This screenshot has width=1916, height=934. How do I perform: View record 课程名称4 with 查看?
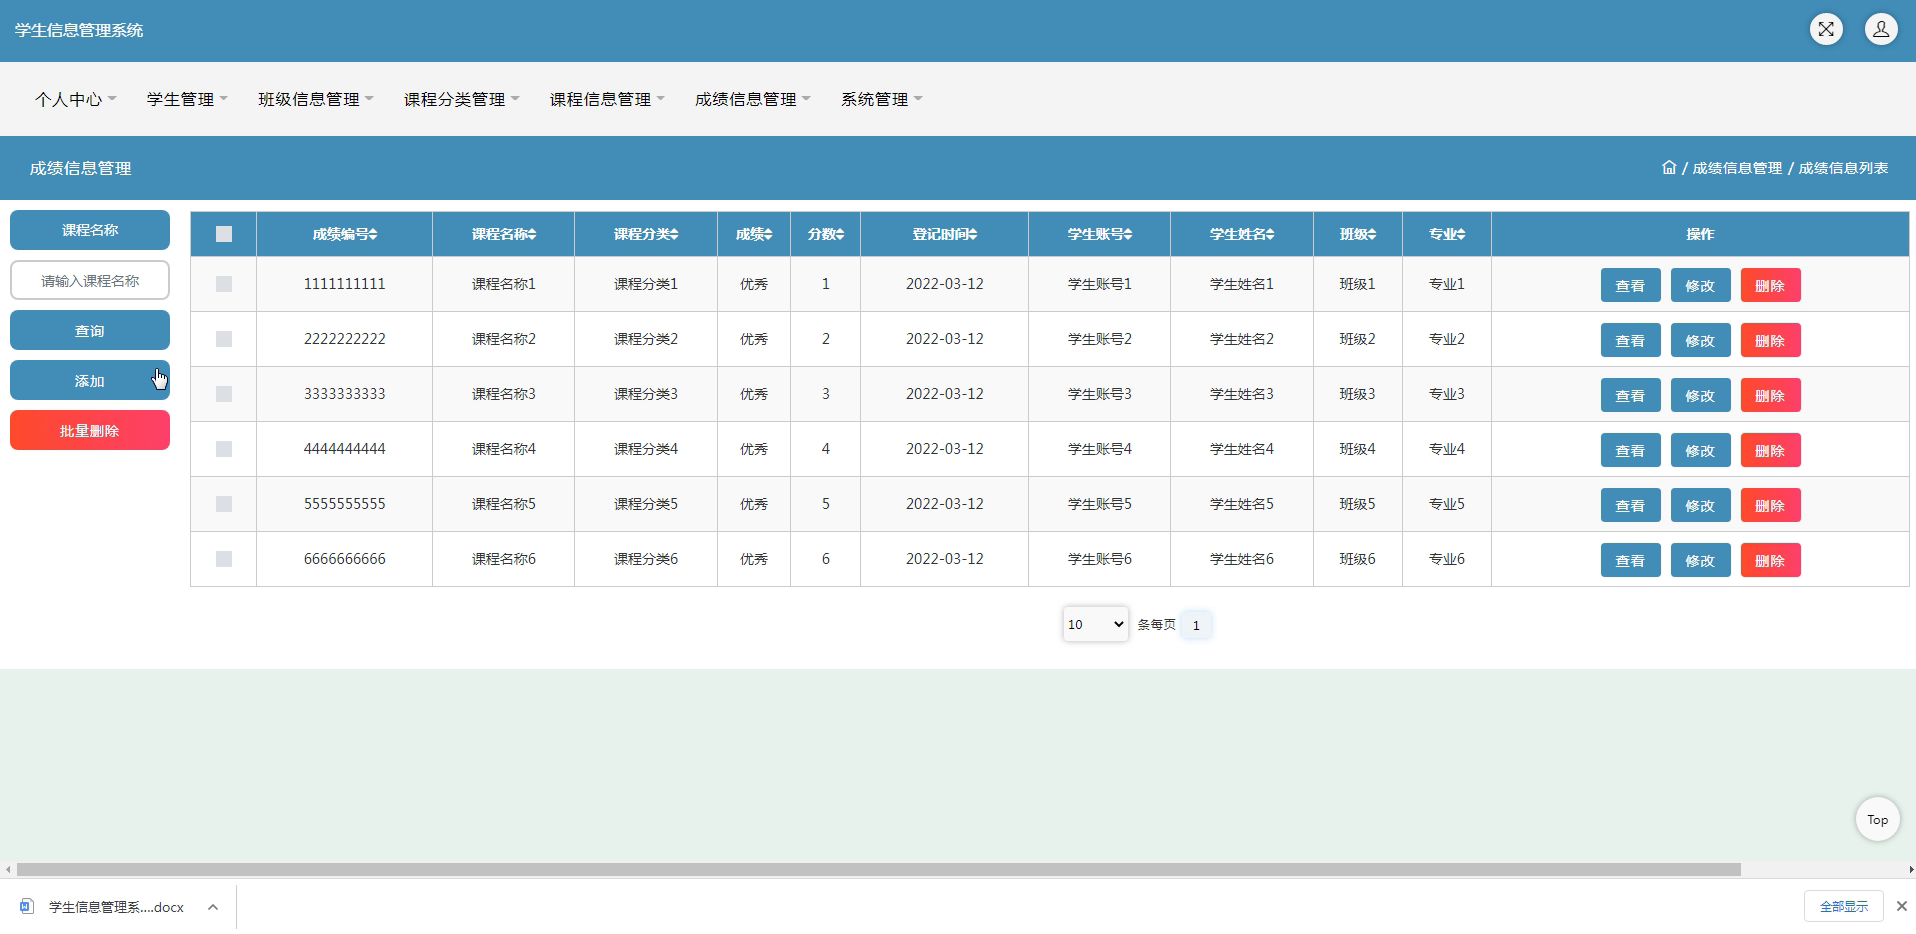1630,450
